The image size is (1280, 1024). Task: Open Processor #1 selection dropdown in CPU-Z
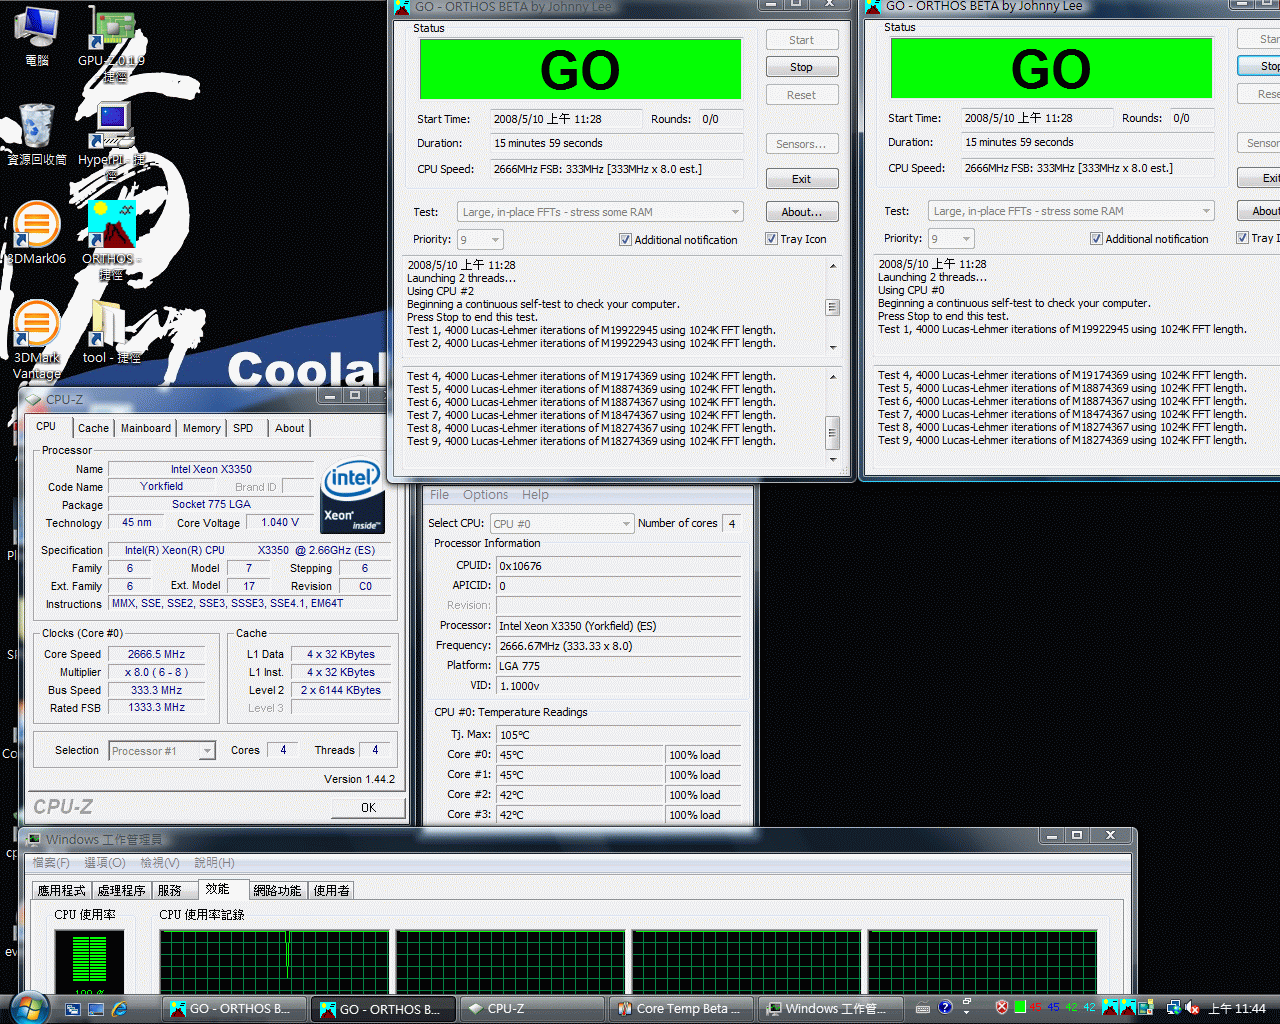[162, 751]
